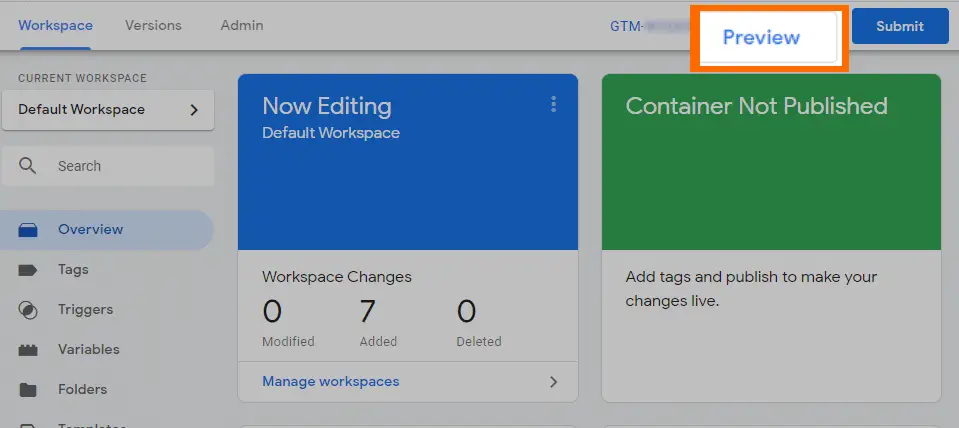Click the Folders folder icon
This screenshot has height=428, width=959.
pos(28,390)
